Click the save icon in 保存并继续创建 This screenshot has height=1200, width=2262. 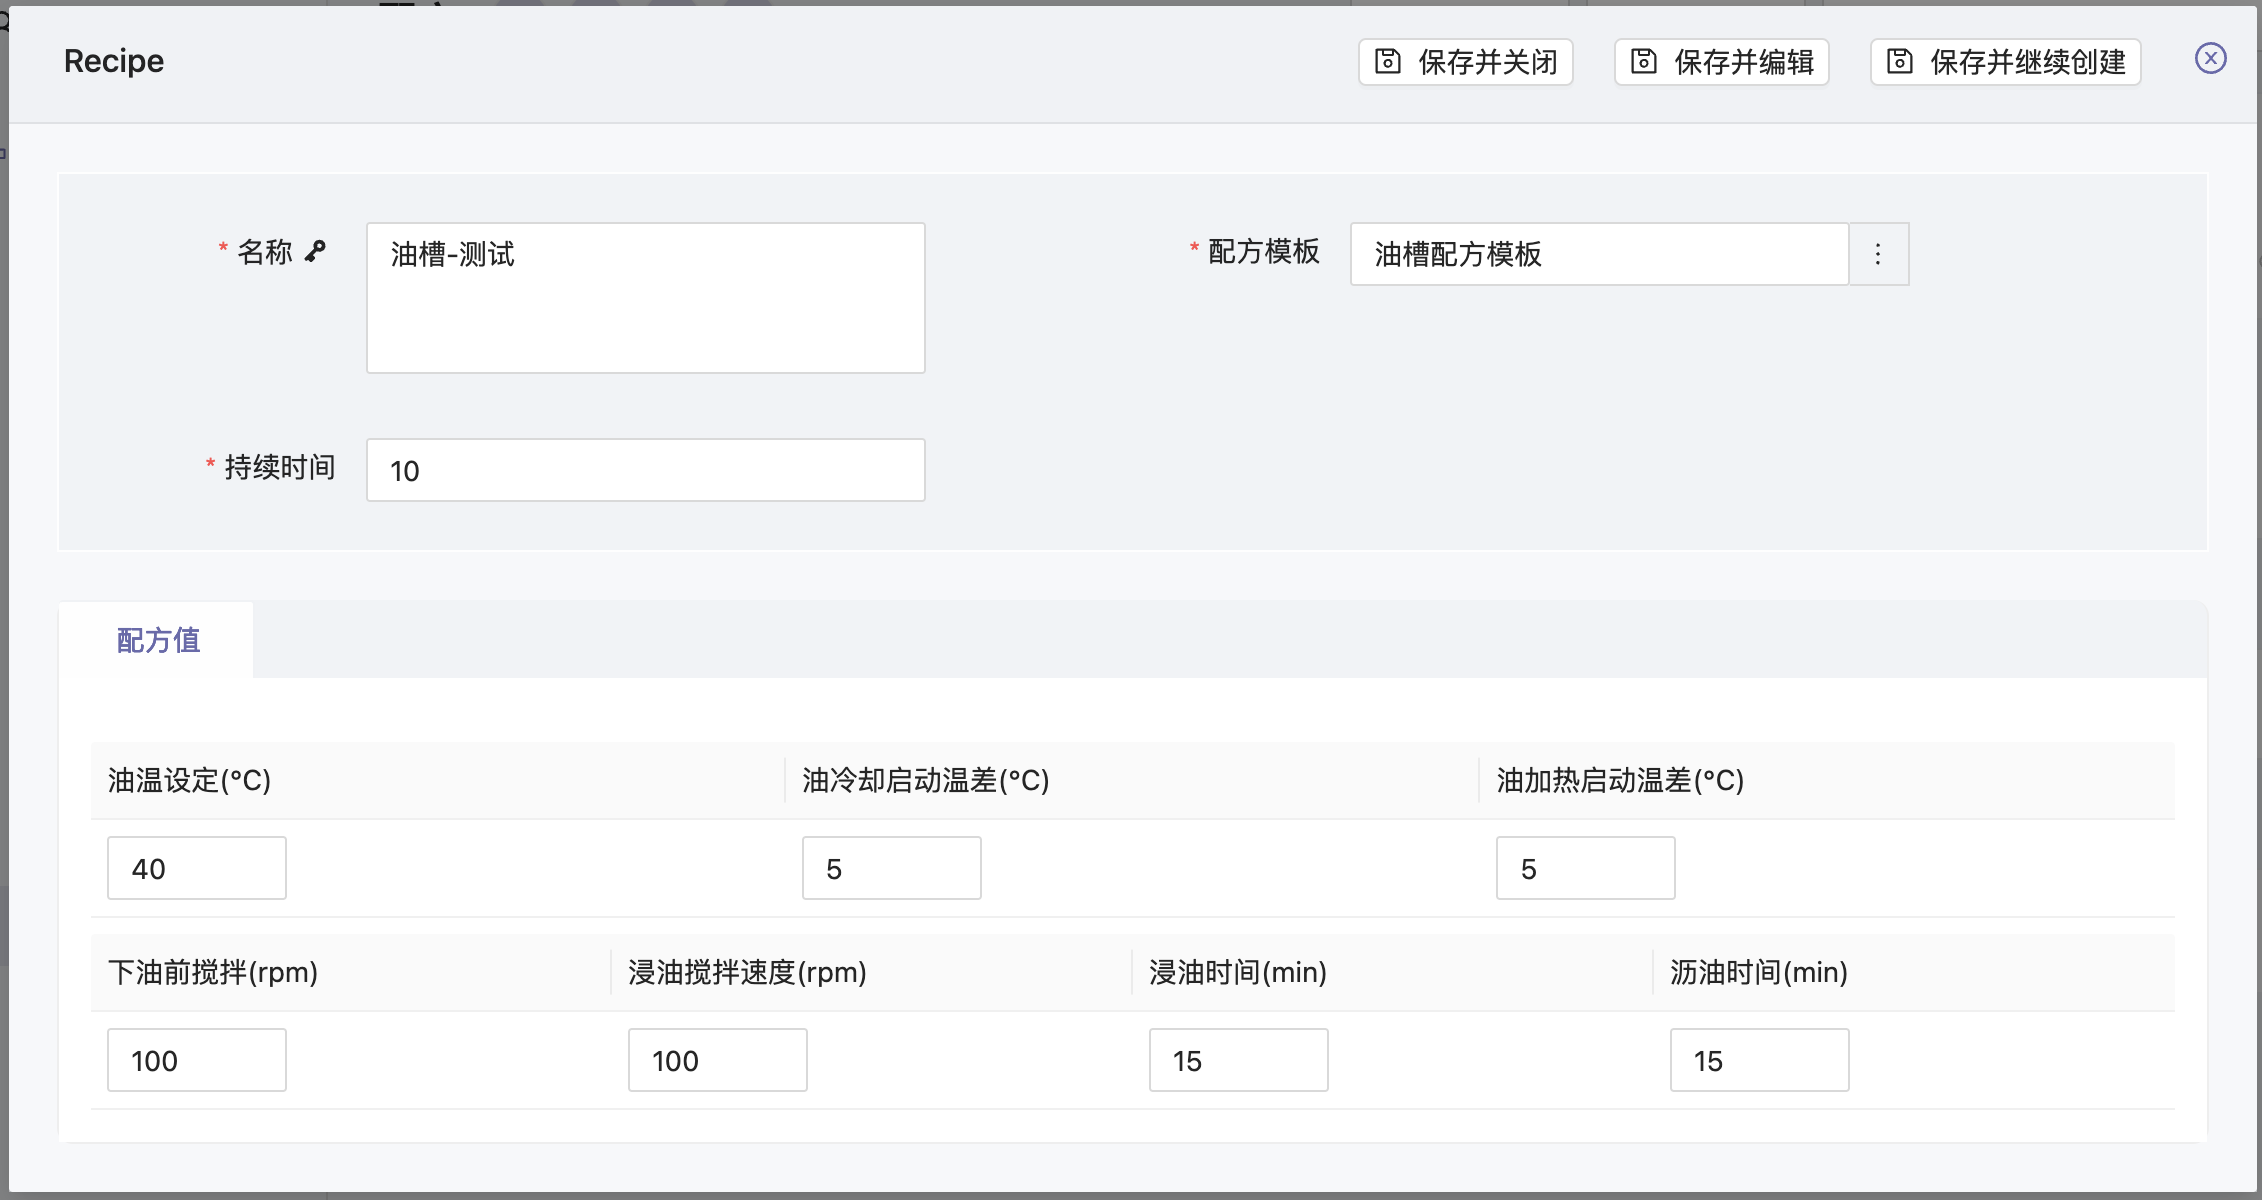1899,62
